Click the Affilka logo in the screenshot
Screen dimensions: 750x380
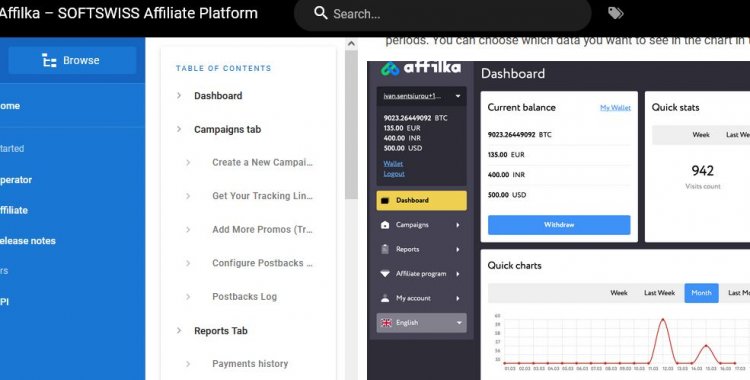point(421,68)
